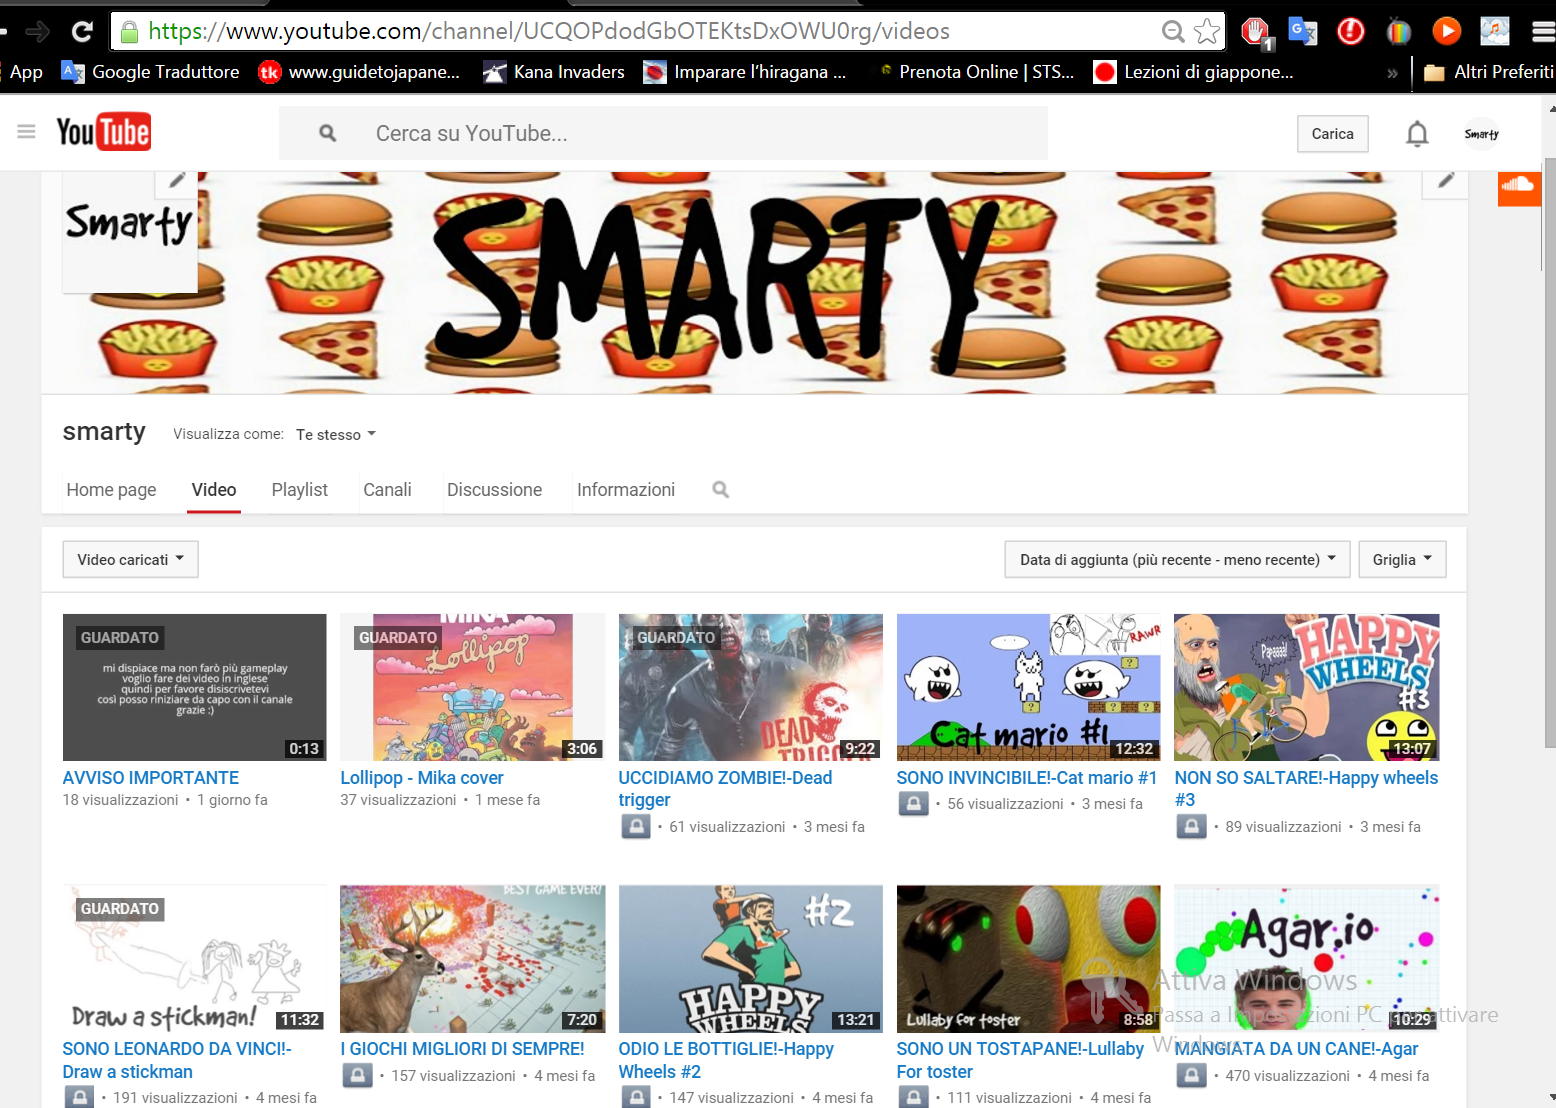This screenshot has height=1108, width=1556.
Task: Click the smarty channel name
Action: pyautogui.click(x=104, y=432)
